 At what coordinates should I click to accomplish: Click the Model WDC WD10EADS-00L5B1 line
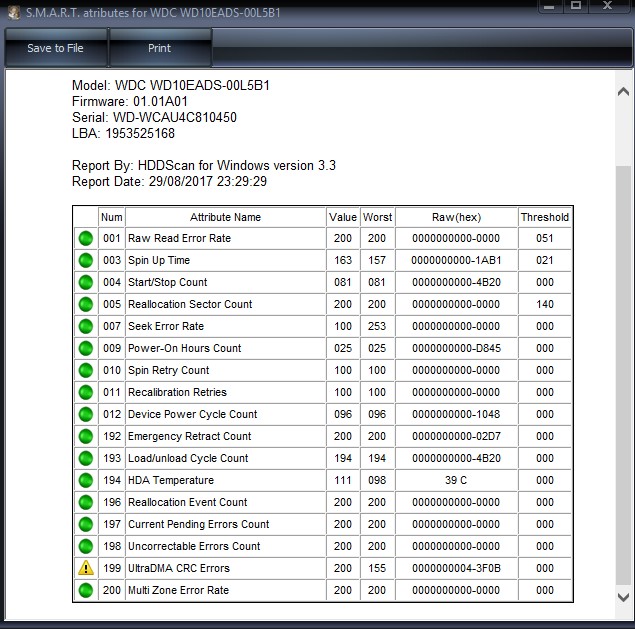click(171, 85)
